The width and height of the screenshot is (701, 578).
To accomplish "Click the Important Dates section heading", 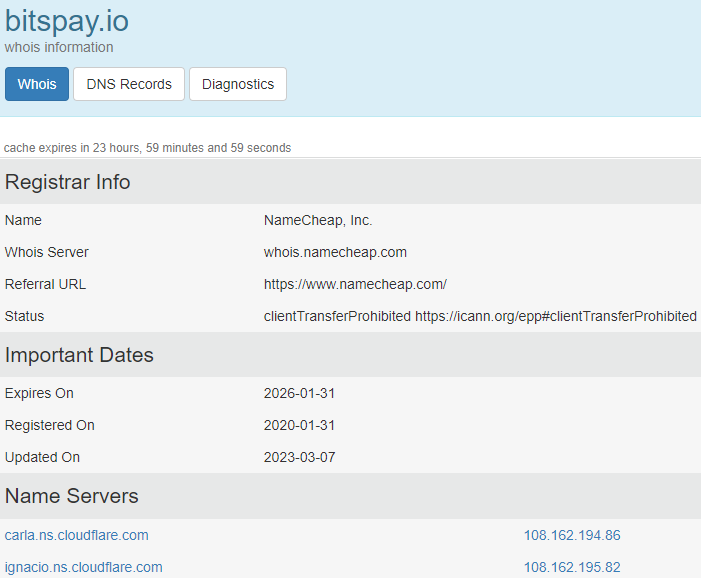I will click(79, 355).
